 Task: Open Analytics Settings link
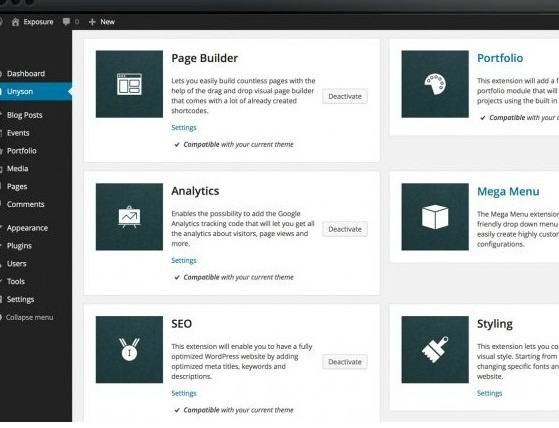(184, 261)
